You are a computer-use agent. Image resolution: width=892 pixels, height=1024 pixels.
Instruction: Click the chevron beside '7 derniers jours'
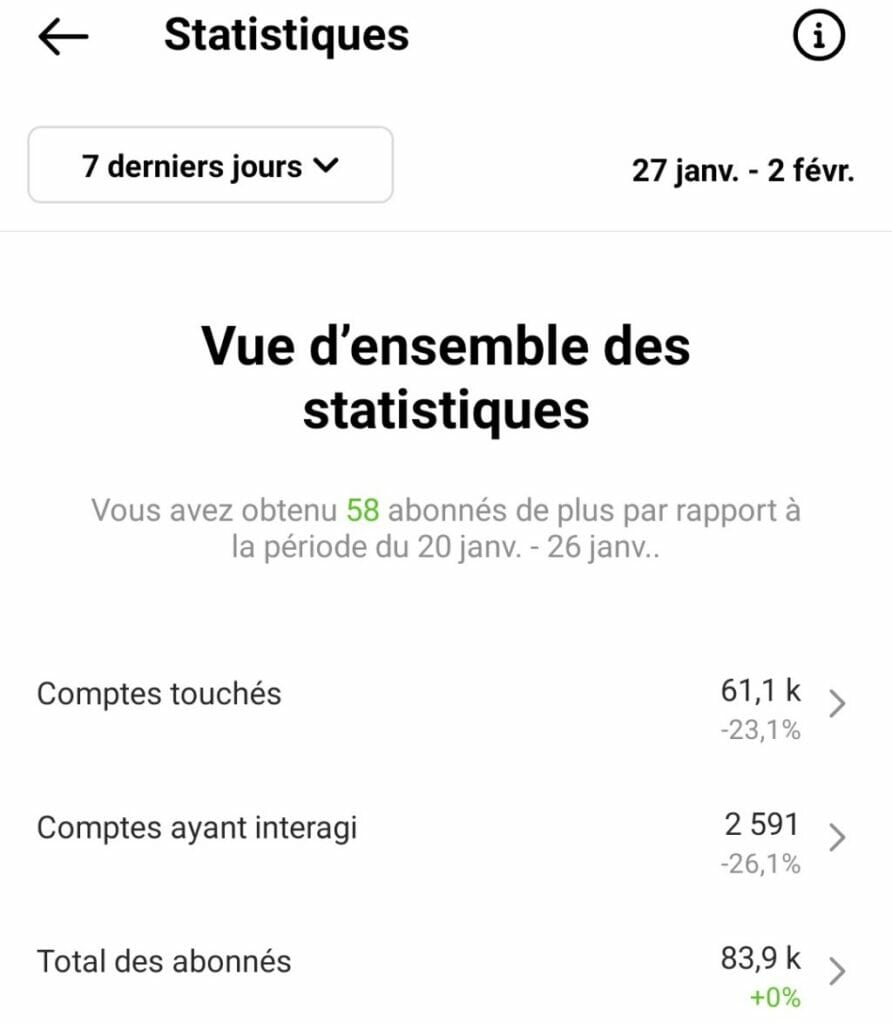click(326, 166)
